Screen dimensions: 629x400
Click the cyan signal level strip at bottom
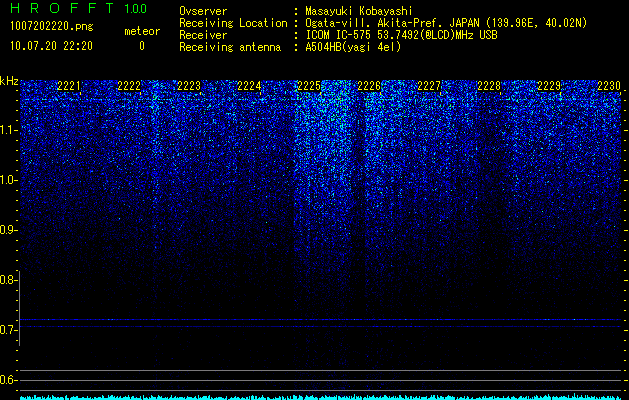coord(321,397)
